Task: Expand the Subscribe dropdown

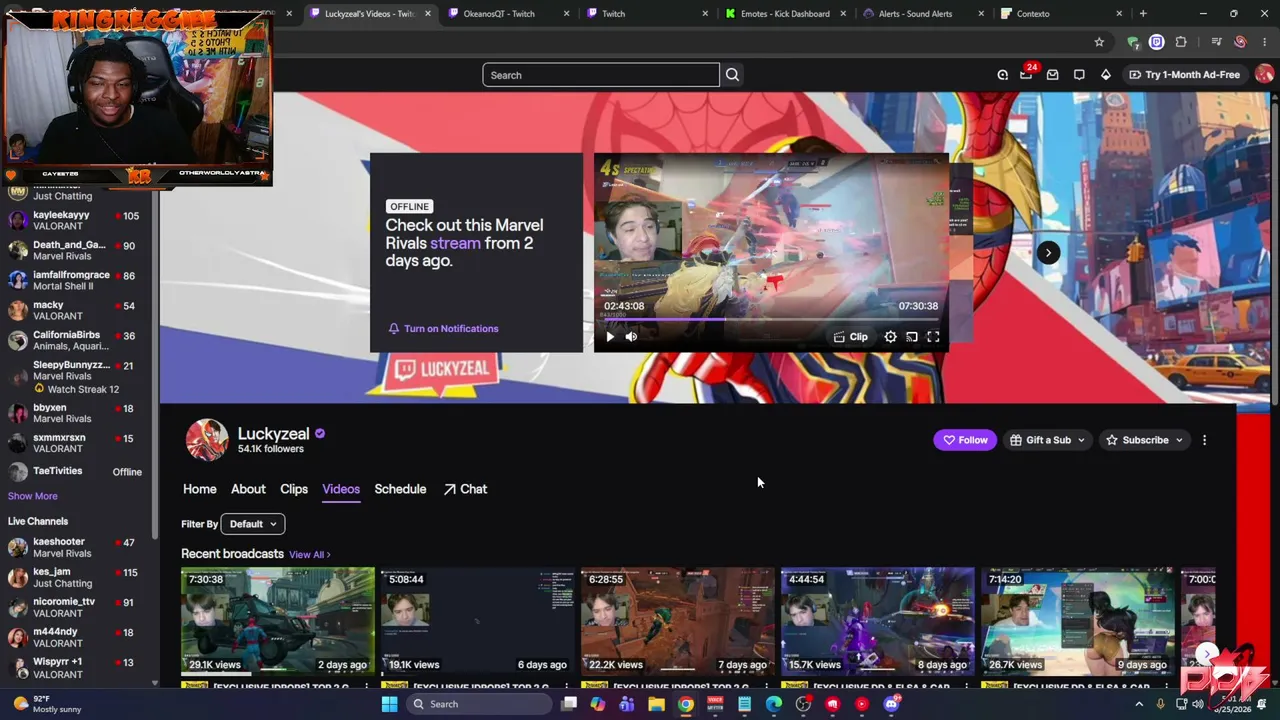Action: pos(1144,440)
